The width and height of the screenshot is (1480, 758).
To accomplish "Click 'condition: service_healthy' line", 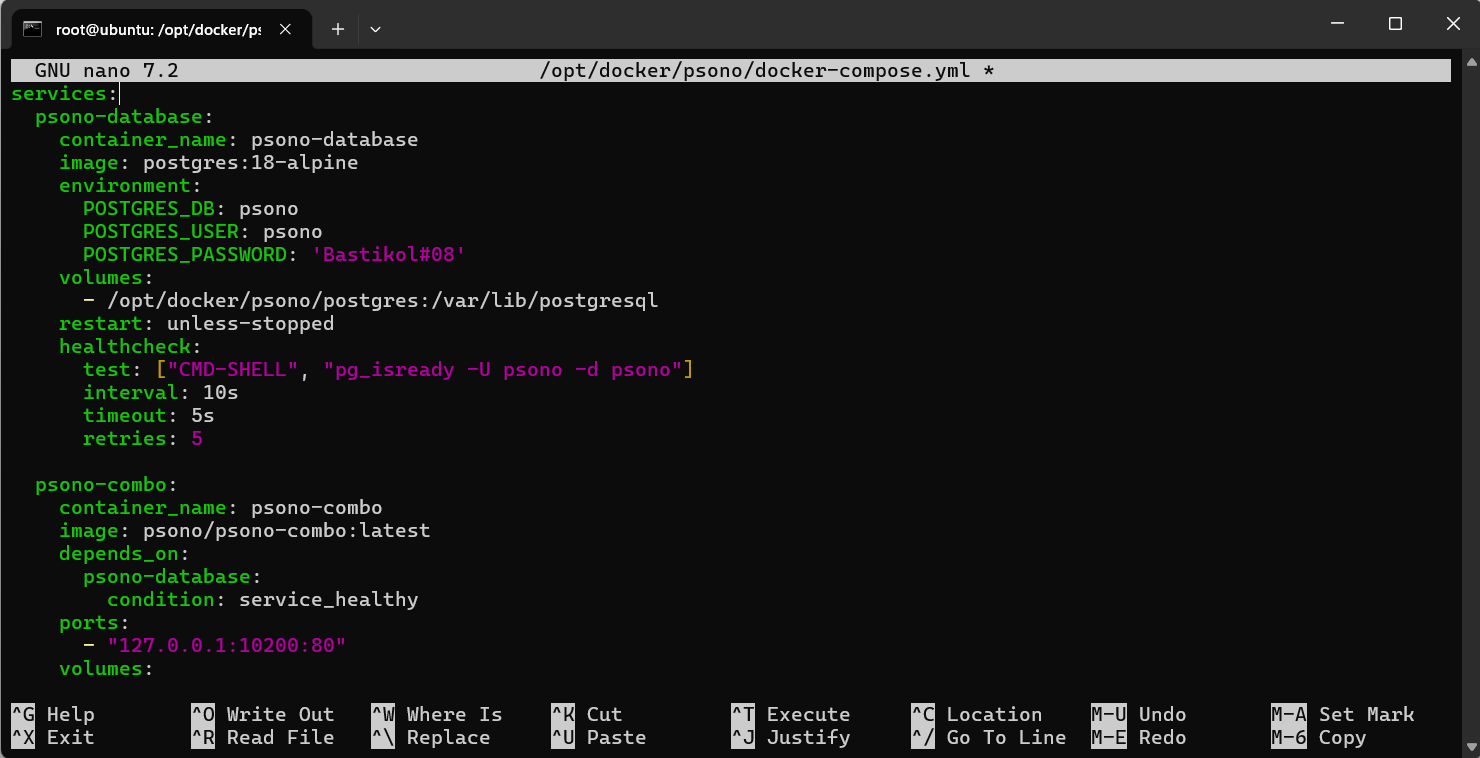I will point(262,600).
